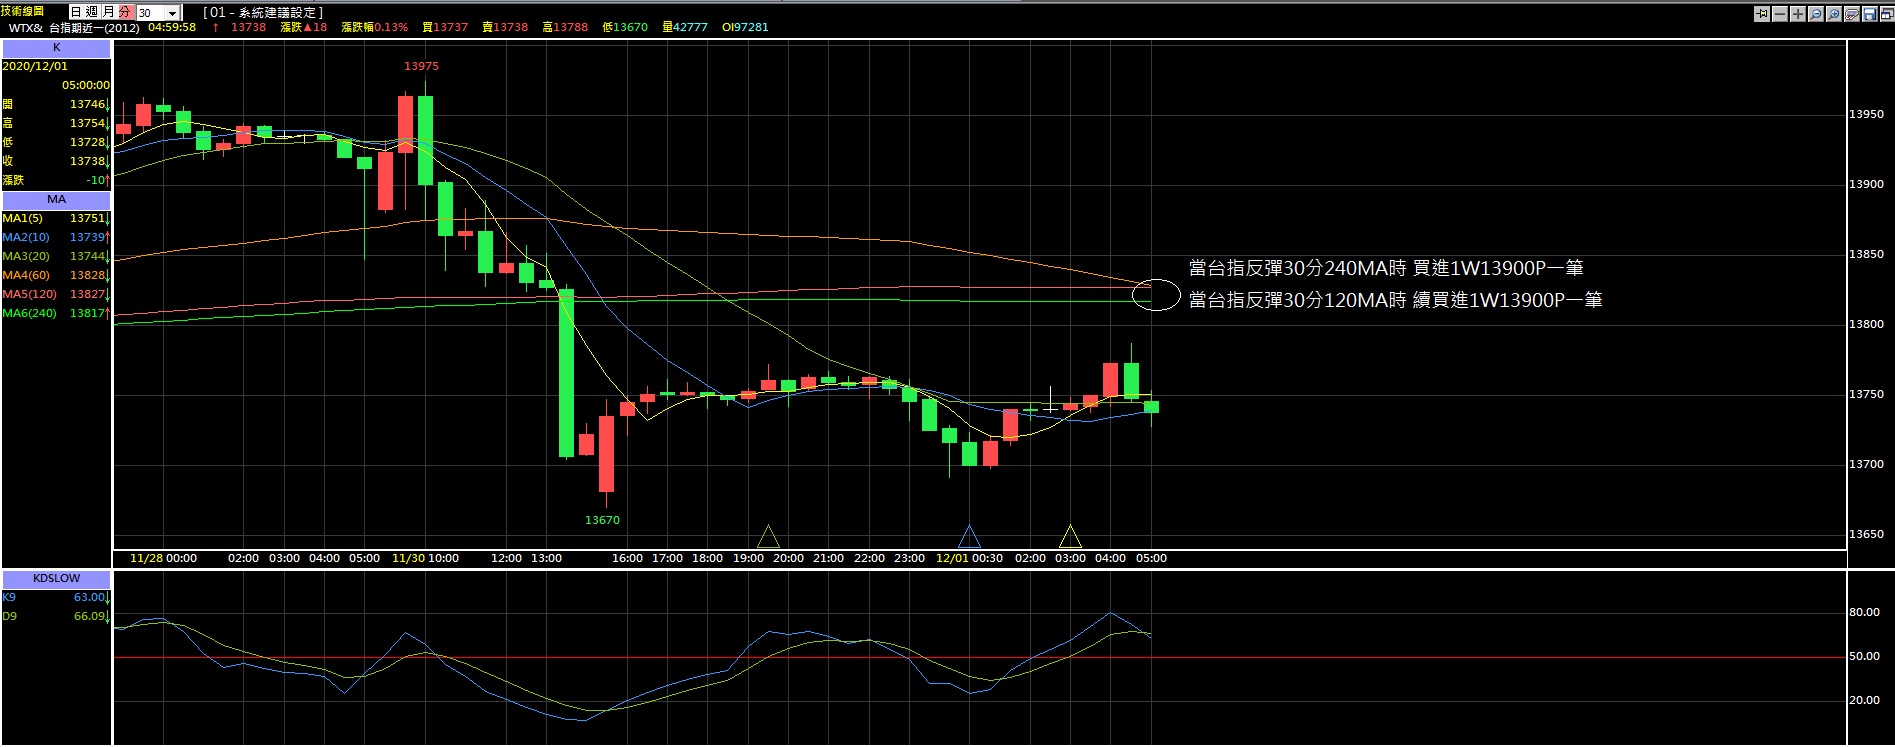1895x747 pixels.
Task: Click the blue triangle marker near 12/01 00:30
Action: tap(969, 537)
